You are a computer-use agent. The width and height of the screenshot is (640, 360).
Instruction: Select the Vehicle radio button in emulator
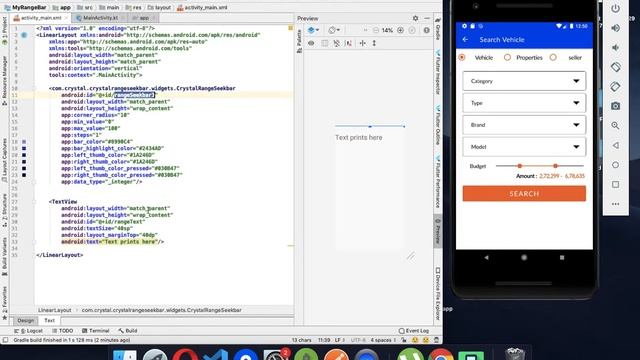pyautogui.click(x=462, y=58)
